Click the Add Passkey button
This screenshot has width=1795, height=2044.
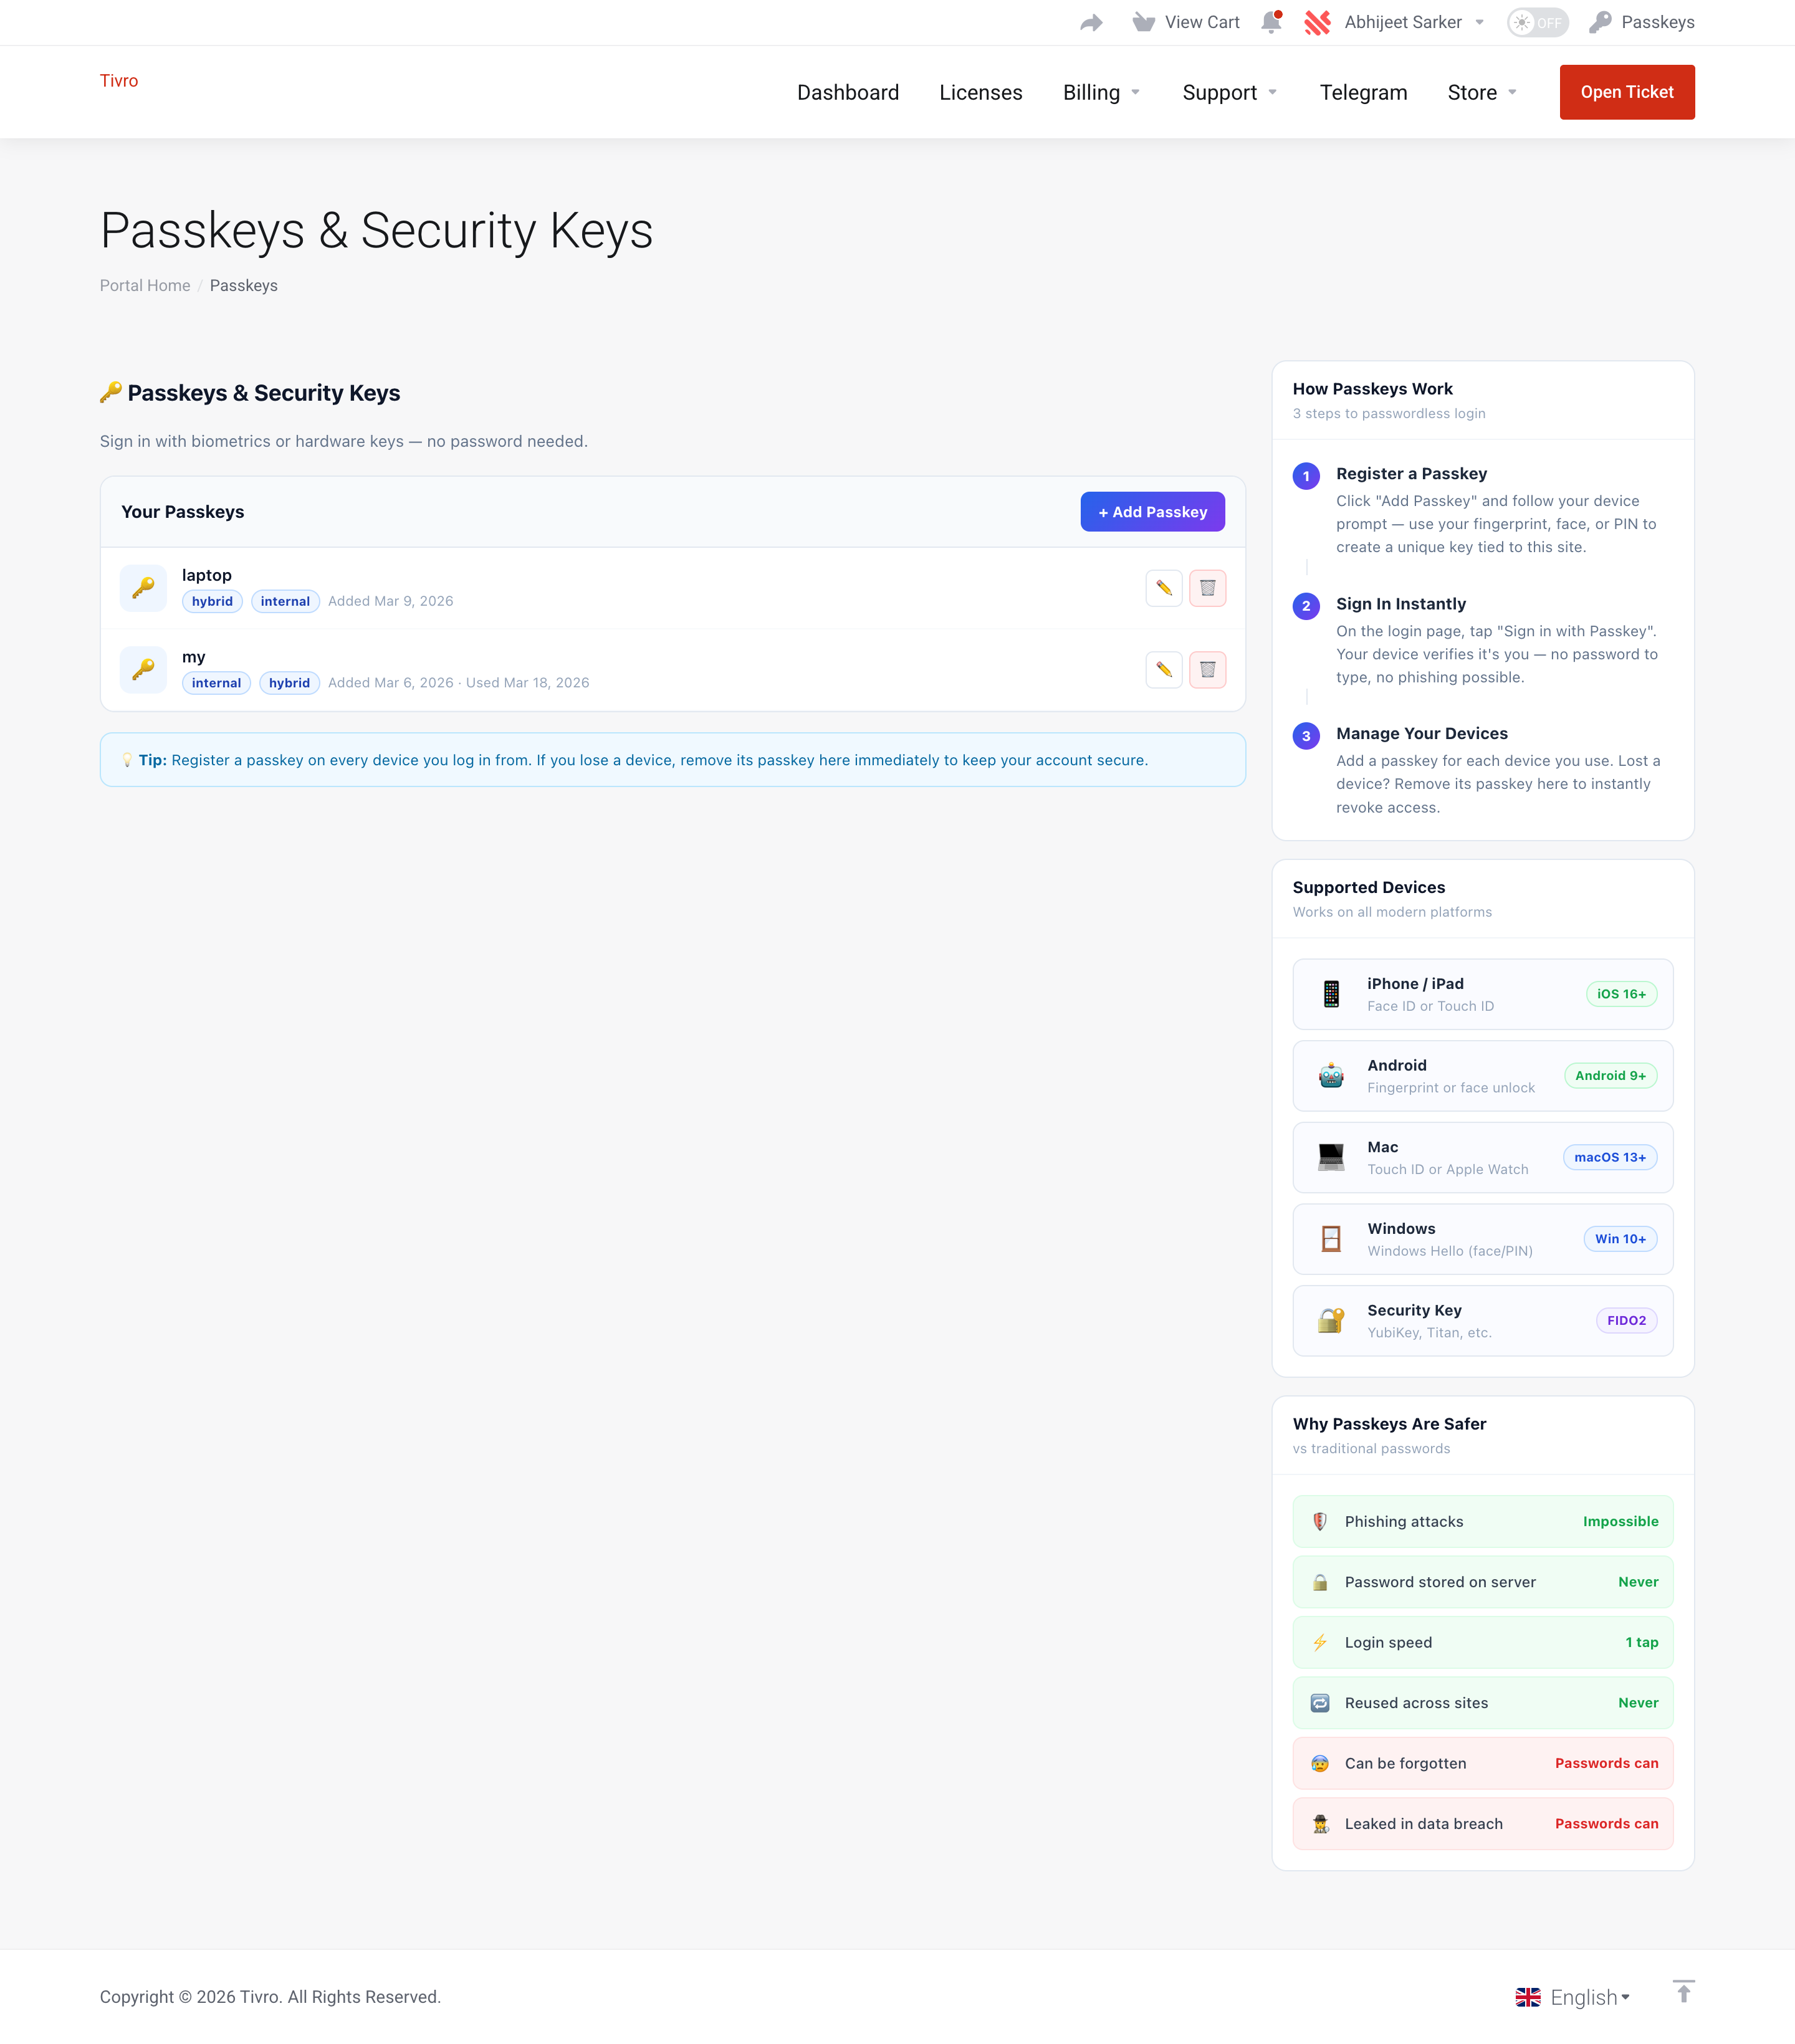(x=1152, y=512)
